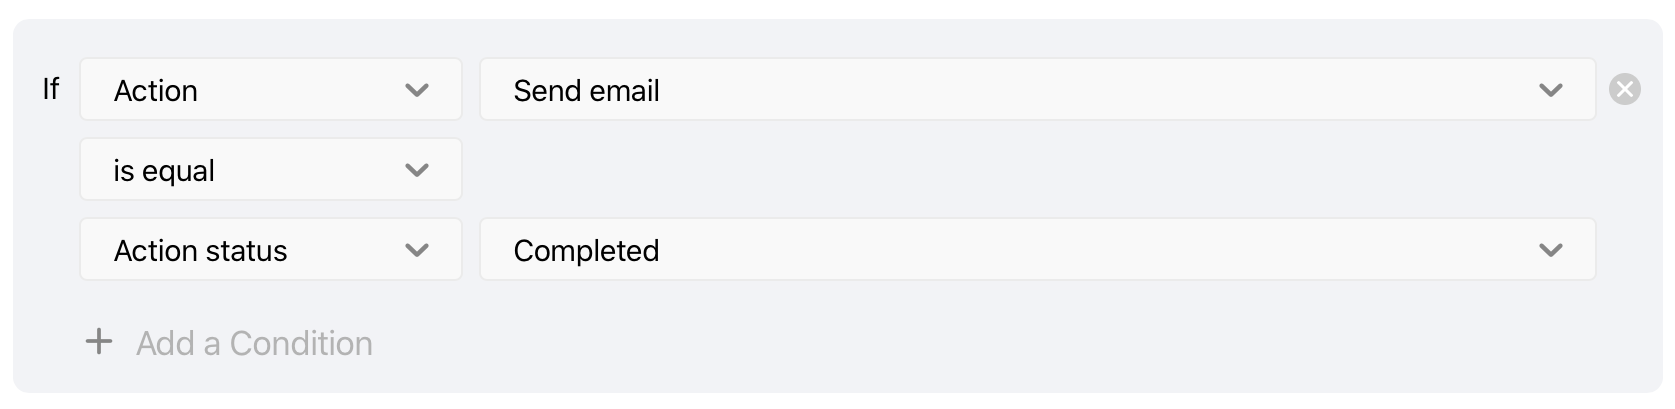The image size is (1675, 409).
Task: Click the is equal comparison text
Action: [164, 171]
